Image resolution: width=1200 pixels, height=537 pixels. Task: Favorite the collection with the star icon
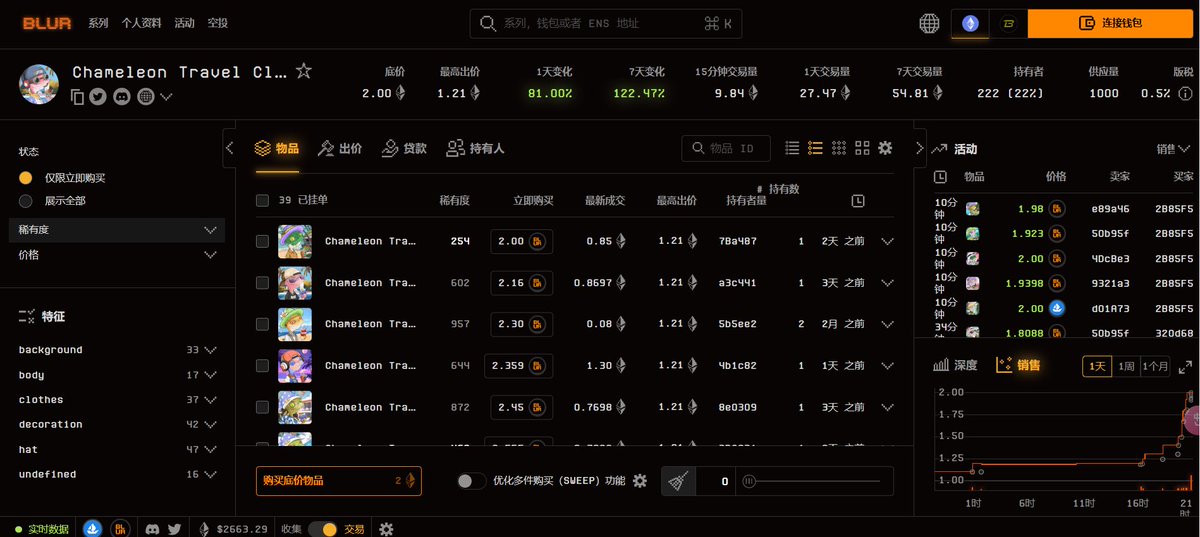(304, 71)
